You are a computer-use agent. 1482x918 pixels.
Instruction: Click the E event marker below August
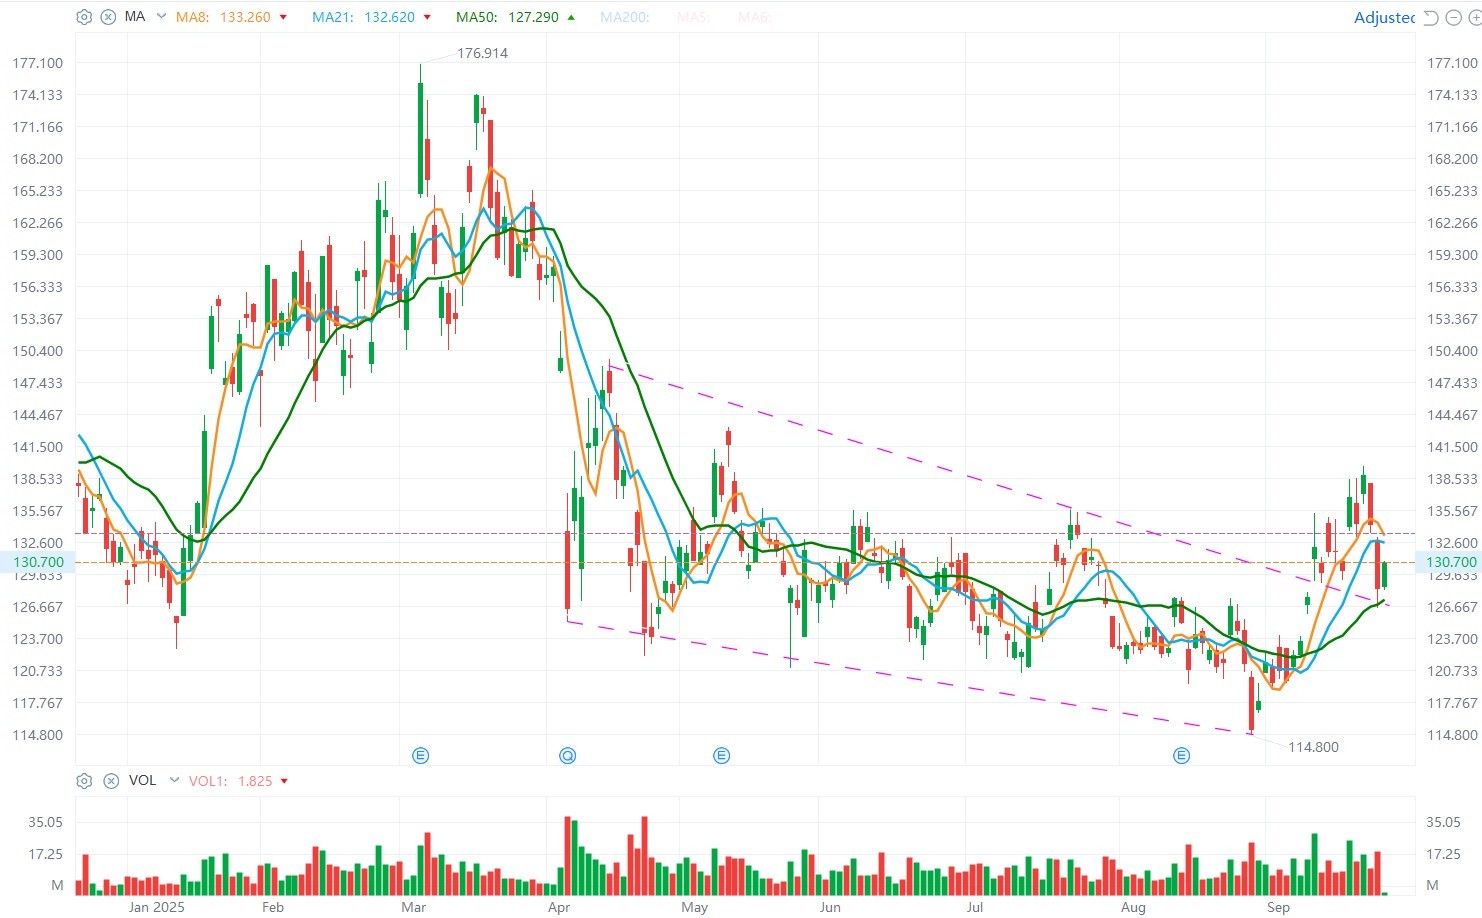tap(1181, 757)
